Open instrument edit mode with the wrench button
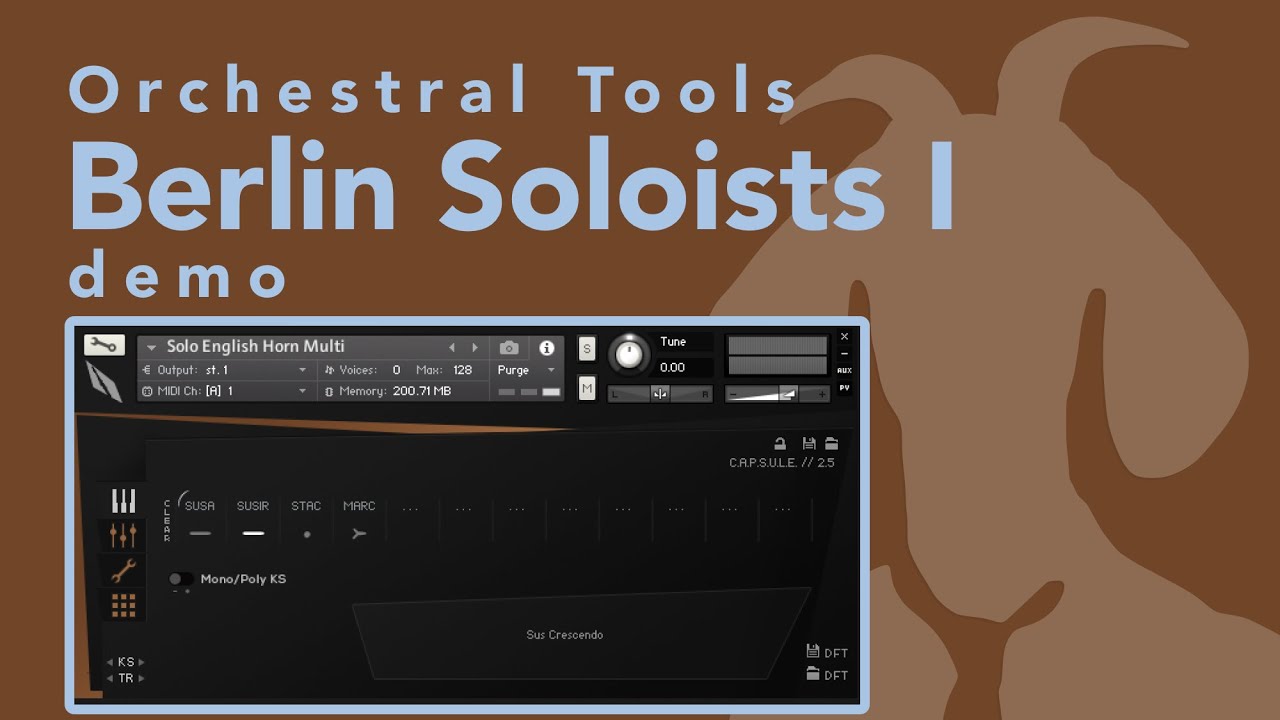1280x720 pixels. pos(104,345)
